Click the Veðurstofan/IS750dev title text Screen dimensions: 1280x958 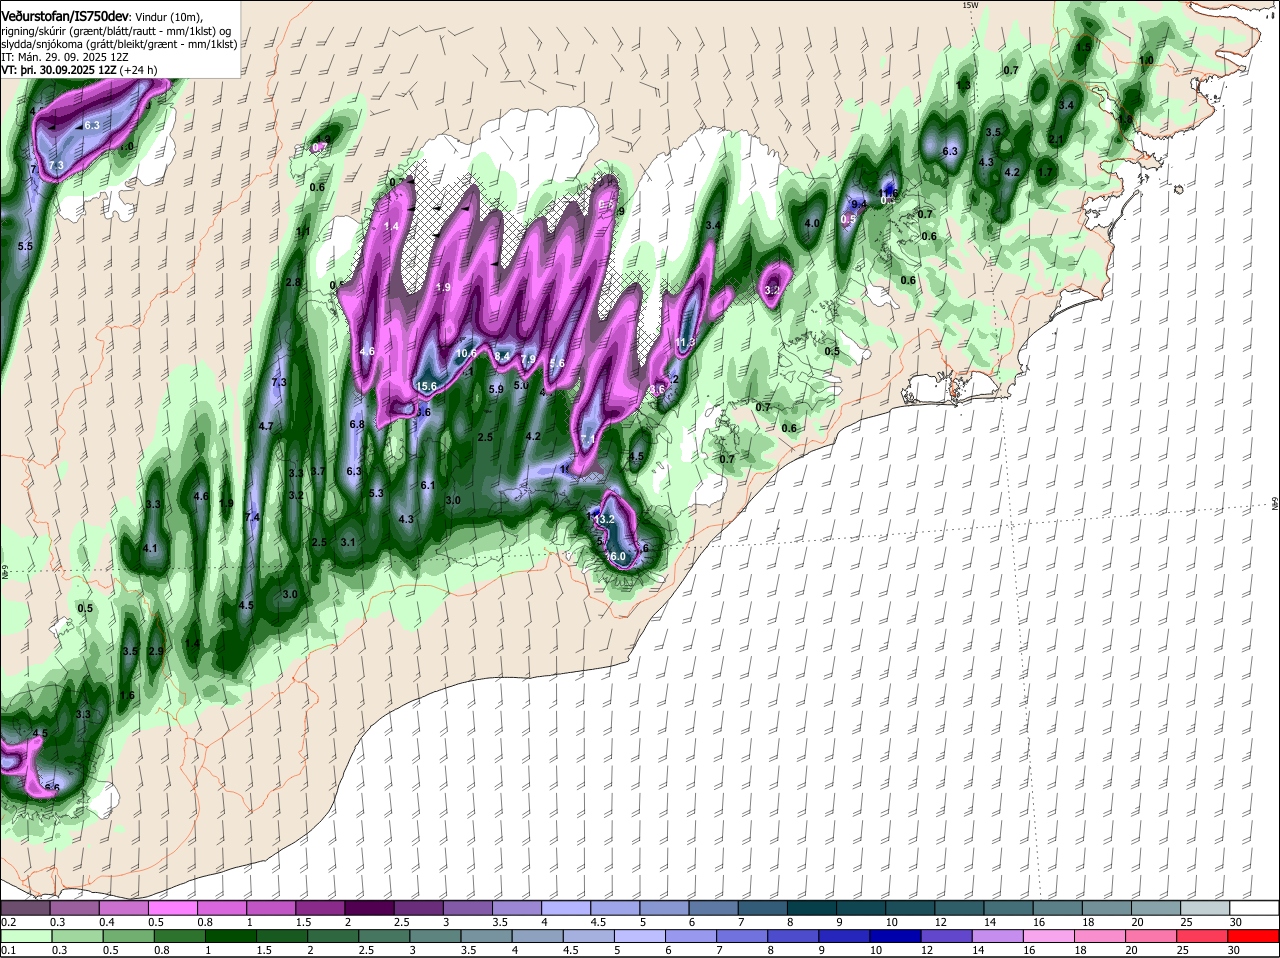(65, 15)
